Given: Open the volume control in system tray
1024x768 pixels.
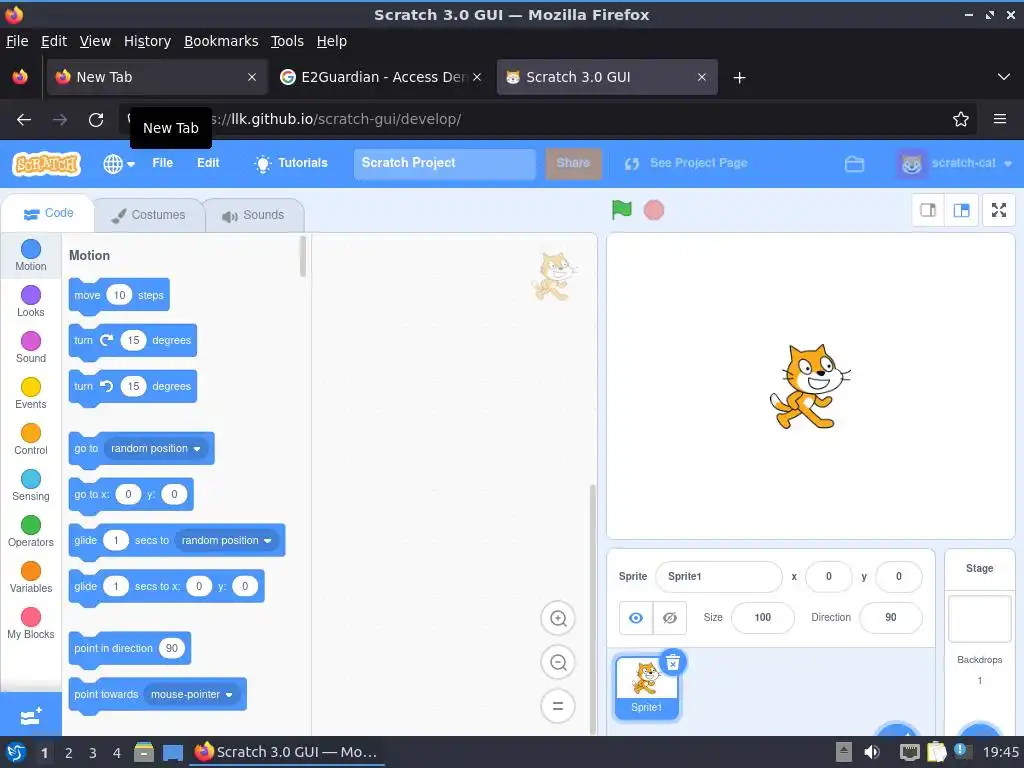Looking at the screenshot, I should pyautogui.click(x=872, y=752).
